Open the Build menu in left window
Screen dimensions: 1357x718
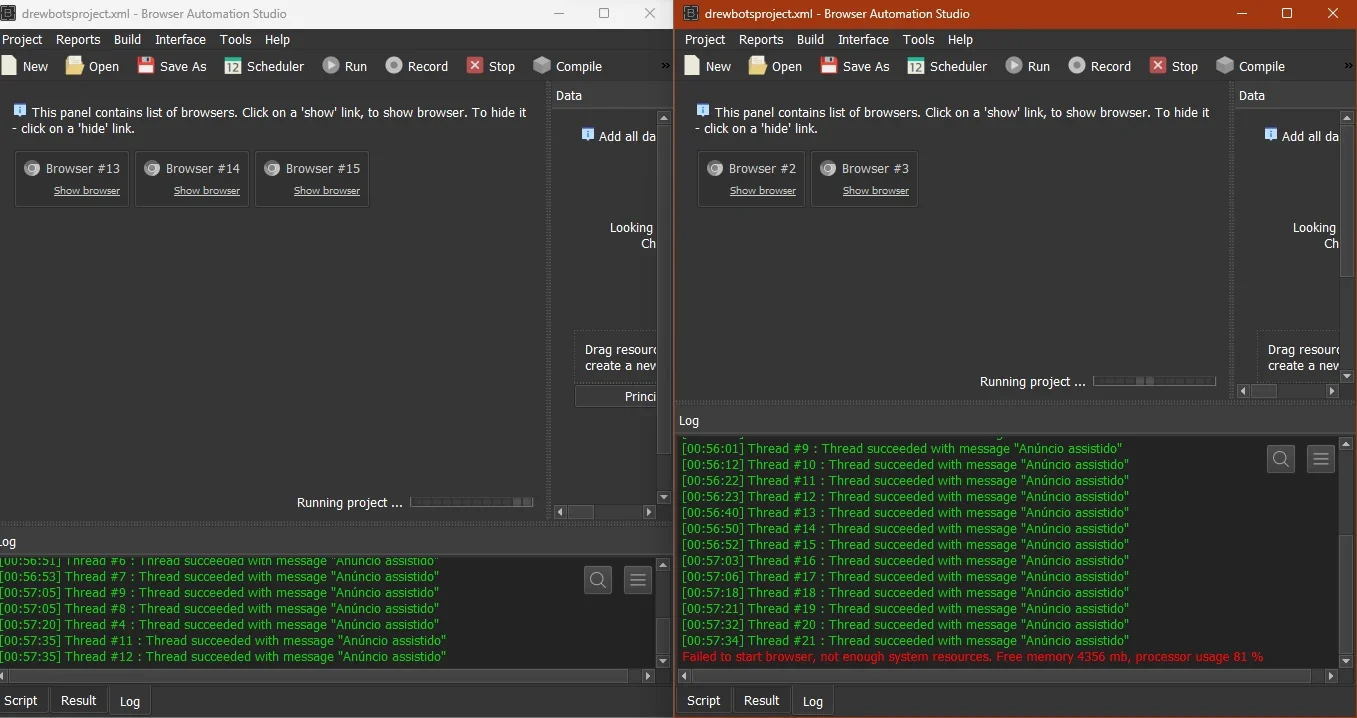pyautogui.click(x=127, y=40)
